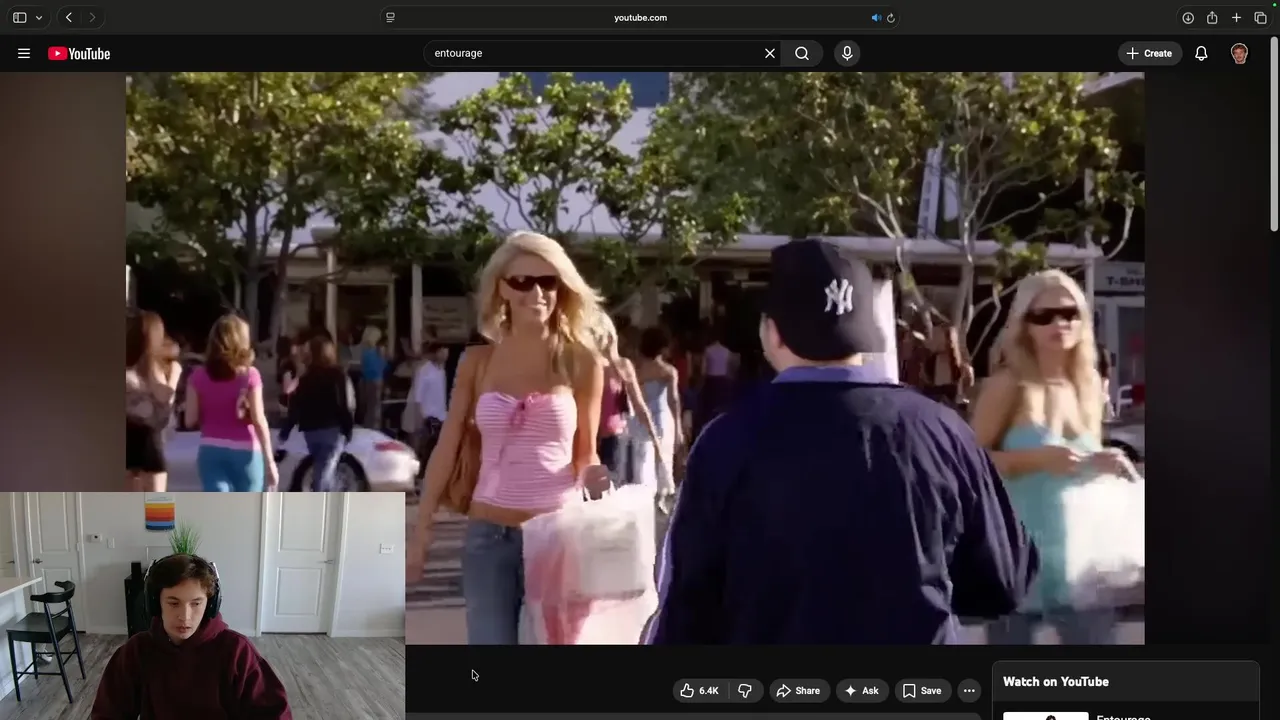The image size is (1280, 720).
Task: Click the video player frame
Action: (635, 358)
